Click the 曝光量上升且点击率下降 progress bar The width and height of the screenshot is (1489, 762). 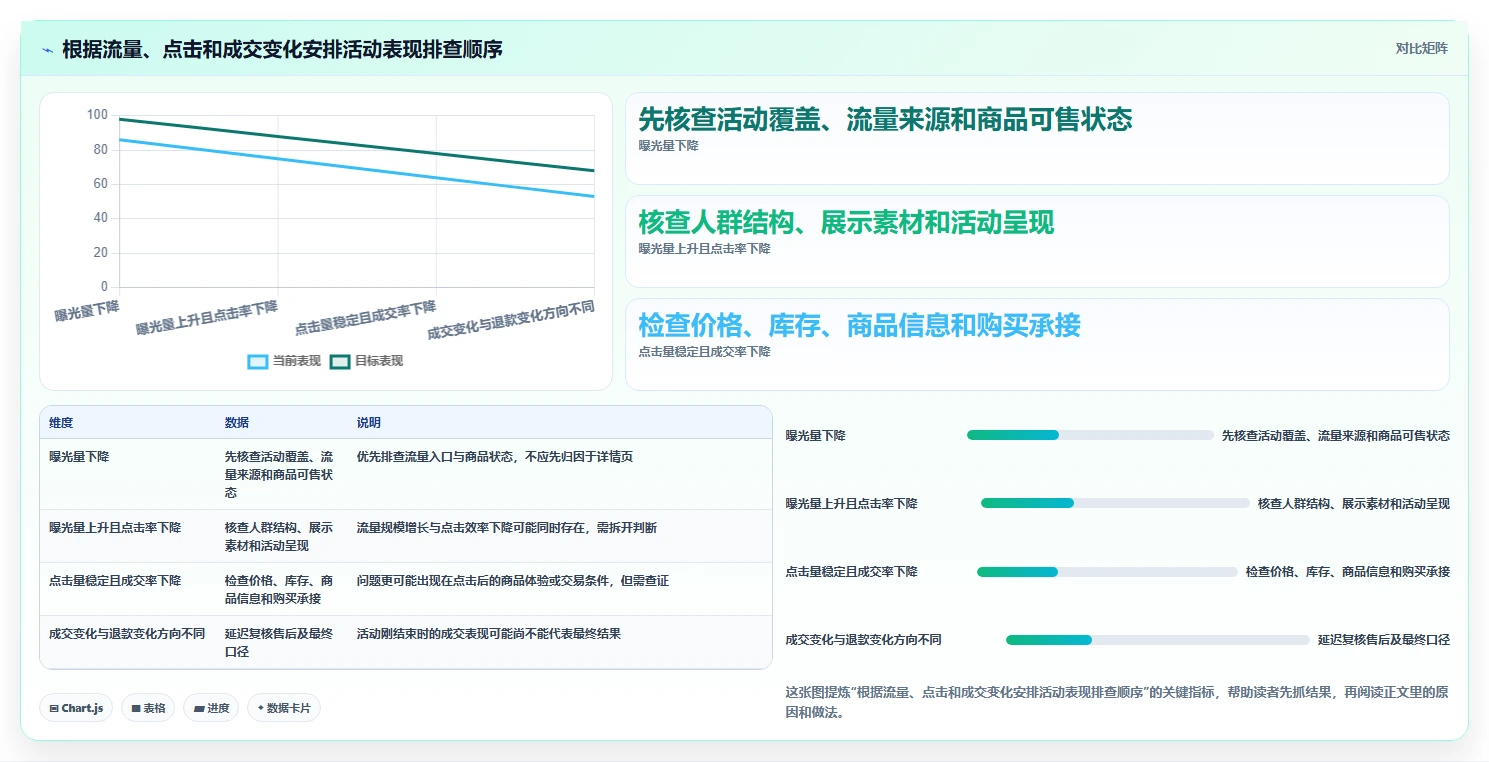pyautogui.click(x=1115, y=503)
